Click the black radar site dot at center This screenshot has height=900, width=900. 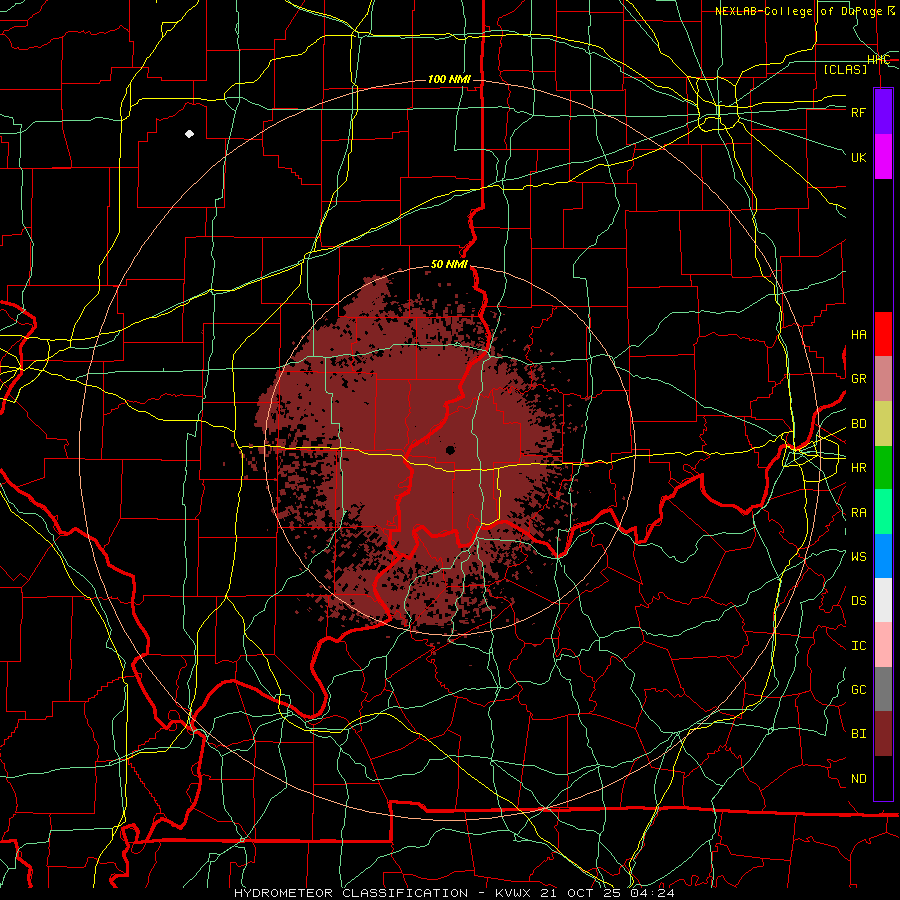[x=451, y=451]
